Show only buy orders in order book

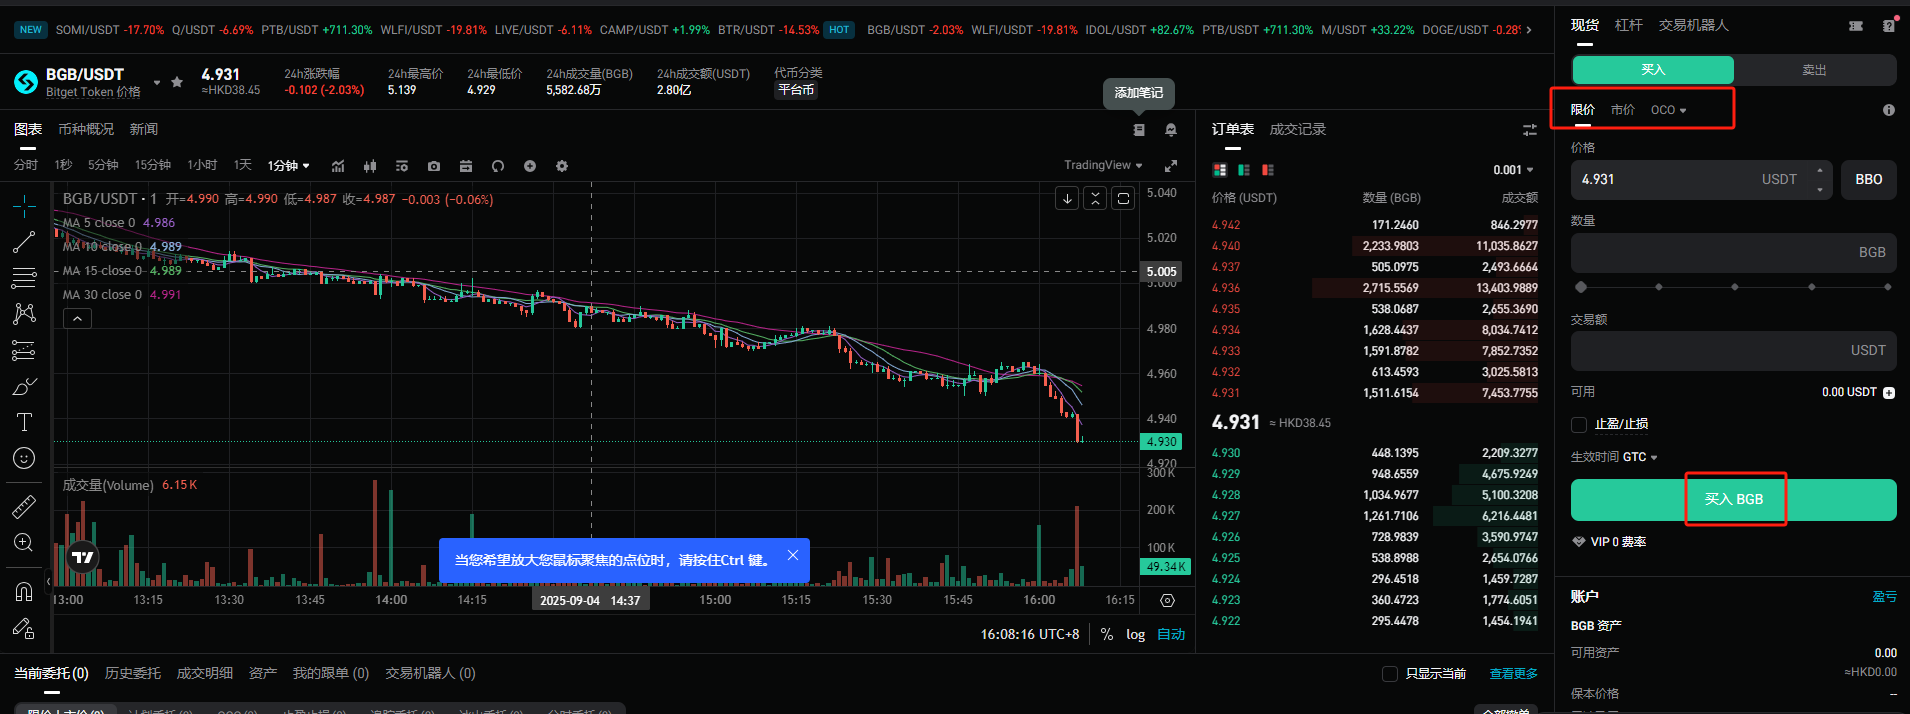1244,170
